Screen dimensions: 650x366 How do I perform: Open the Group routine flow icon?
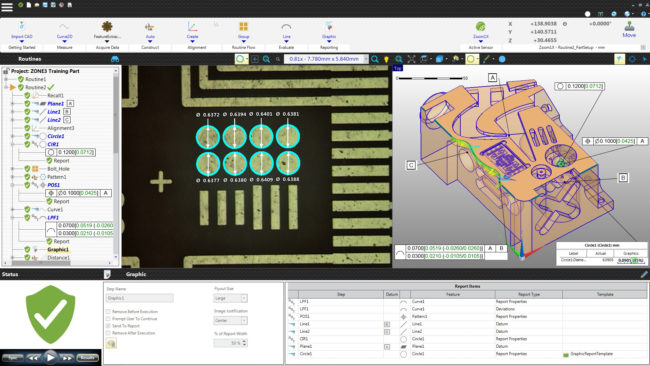[x=243, y=27]
